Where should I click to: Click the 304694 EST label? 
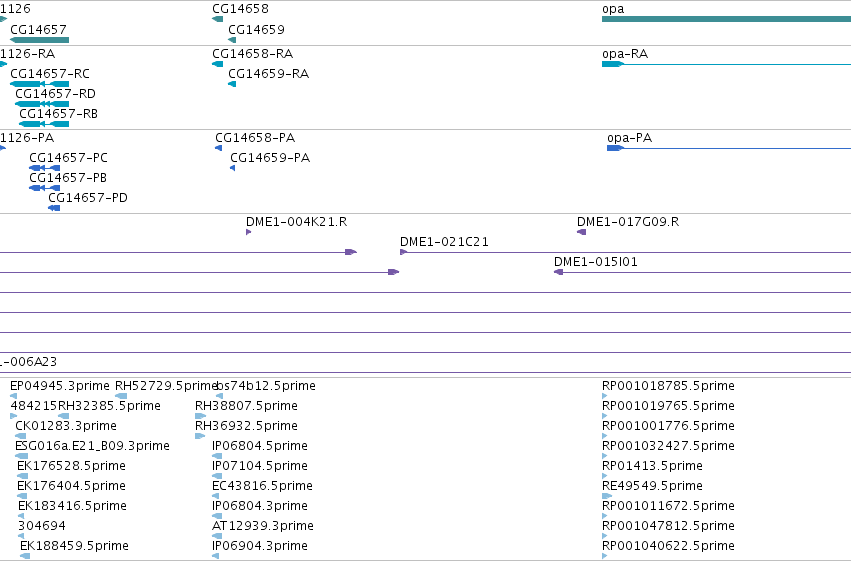[x=42, y=526]
